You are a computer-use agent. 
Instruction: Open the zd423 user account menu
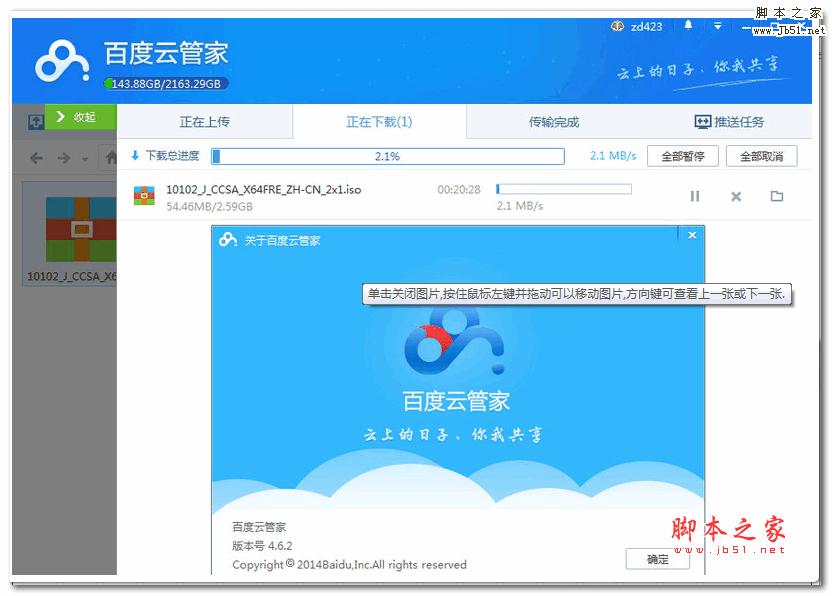pyautogui.click(x=637, y=26)
